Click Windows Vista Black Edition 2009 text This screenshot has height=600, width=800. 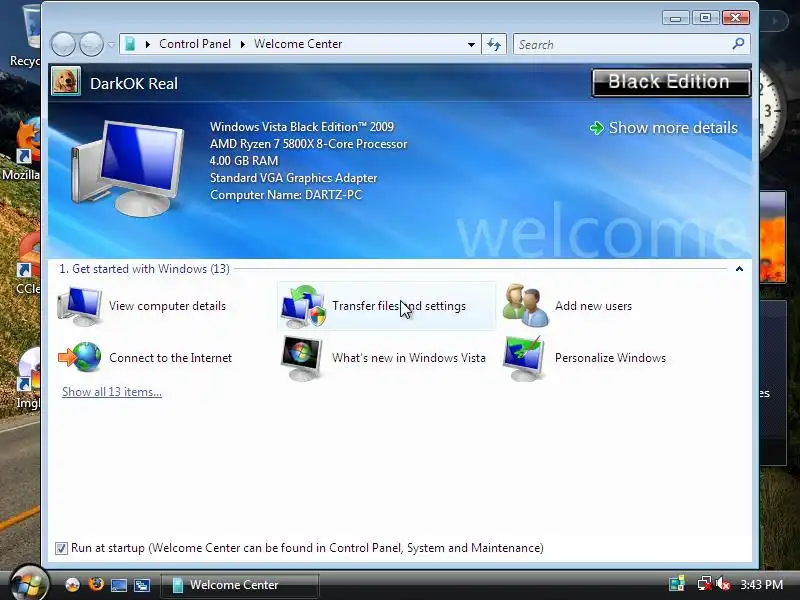[x=302, y=127]
